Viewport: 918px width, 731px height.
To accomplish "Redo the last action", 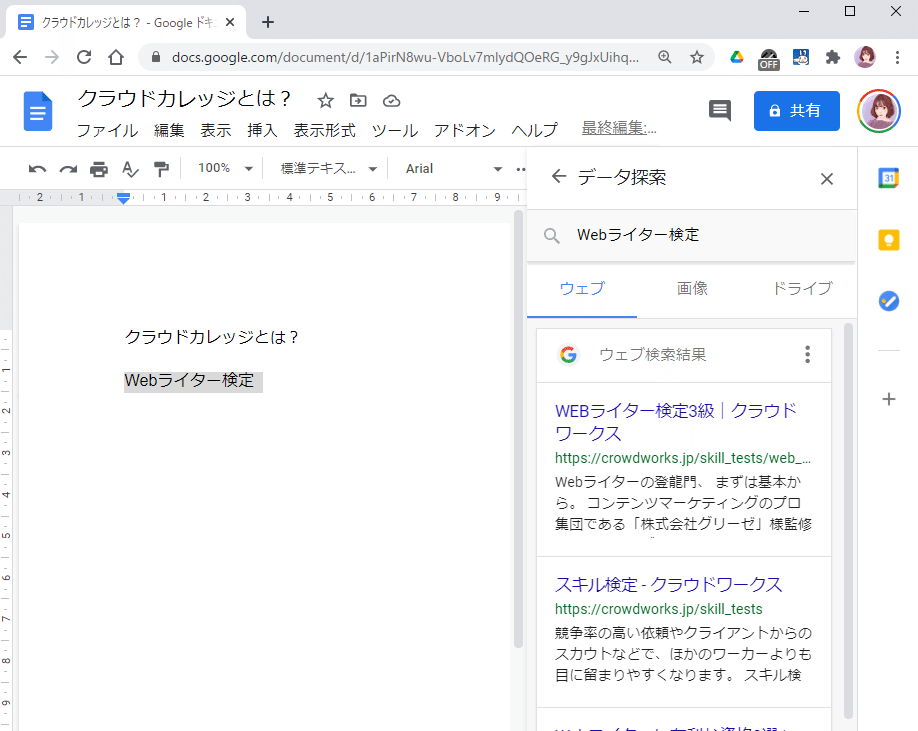I will [67, 168].
